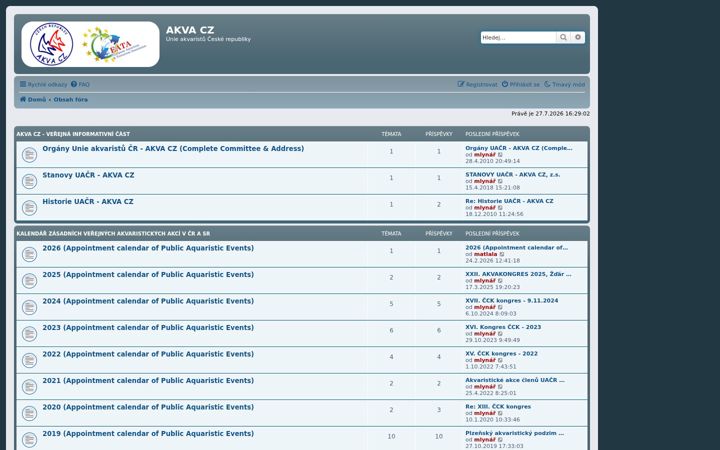Image resolution: width=720 pixels, height=450 pixels.
Task: Open last post Re: XIII. ČCK kongres
Action: click(498, 407)
